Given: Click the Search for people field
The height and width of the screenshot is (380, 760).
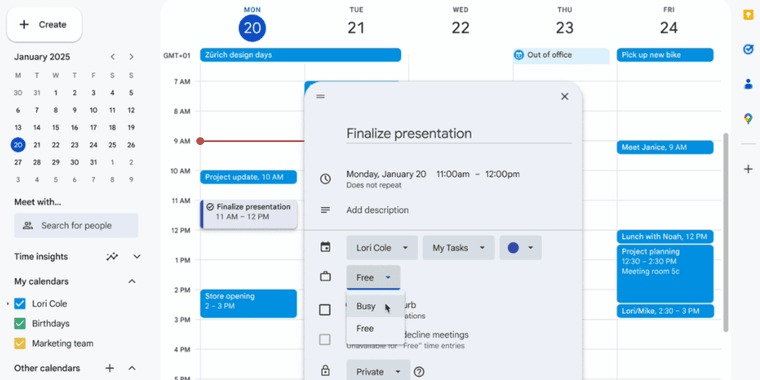Looking at the screenshot, I should [x=76, y=225].
